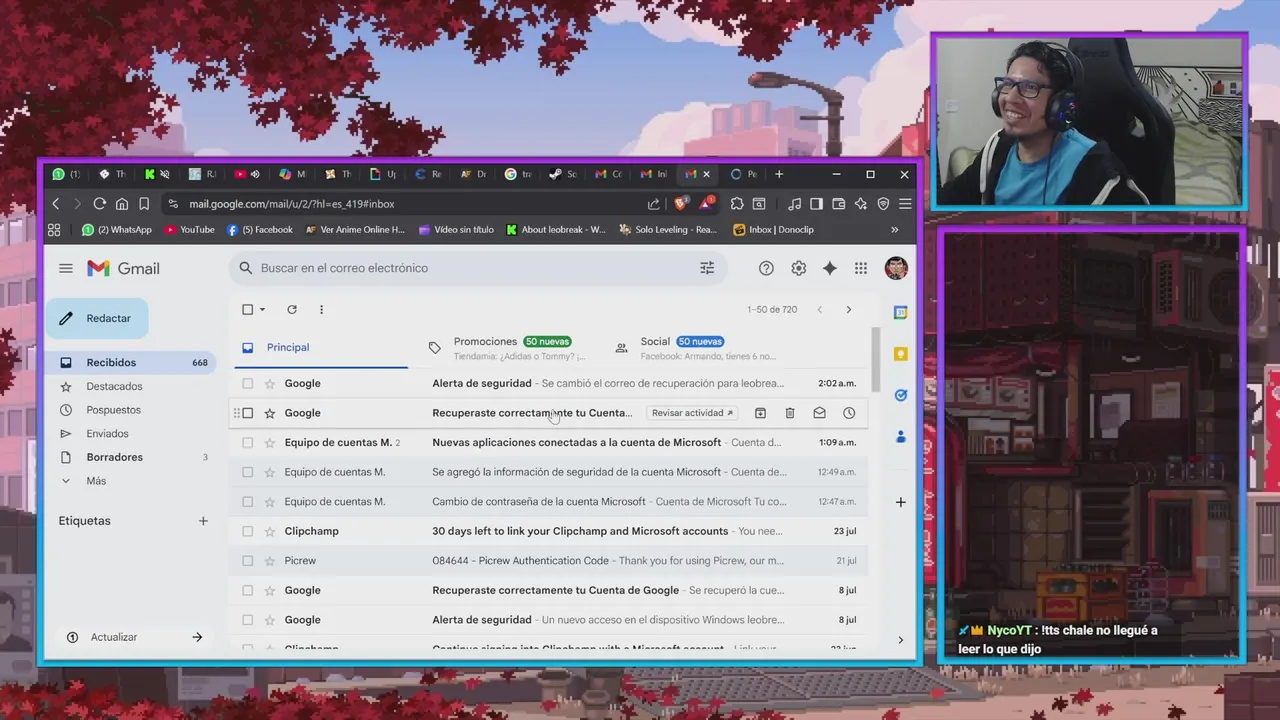
Task: Create new label plus next to Etiquetas
Action: click(x=203, y=521)
